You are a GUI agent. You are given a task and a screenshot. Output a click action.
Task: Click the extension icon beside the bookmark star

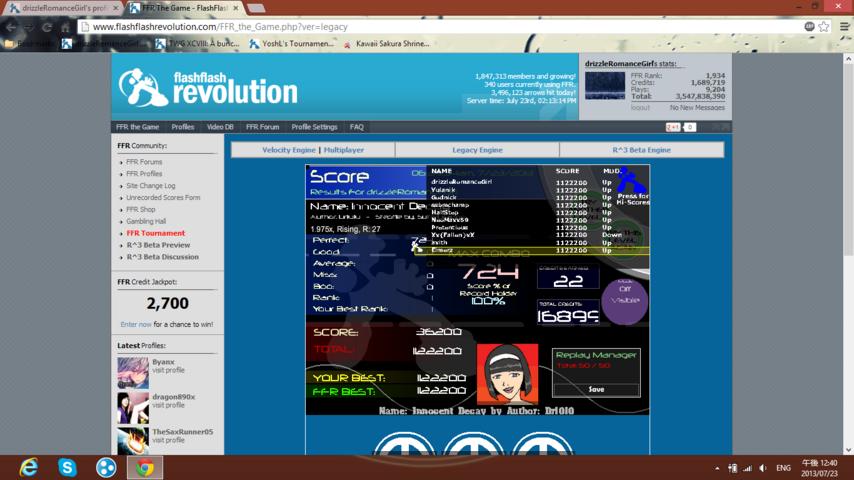point(809,27)
